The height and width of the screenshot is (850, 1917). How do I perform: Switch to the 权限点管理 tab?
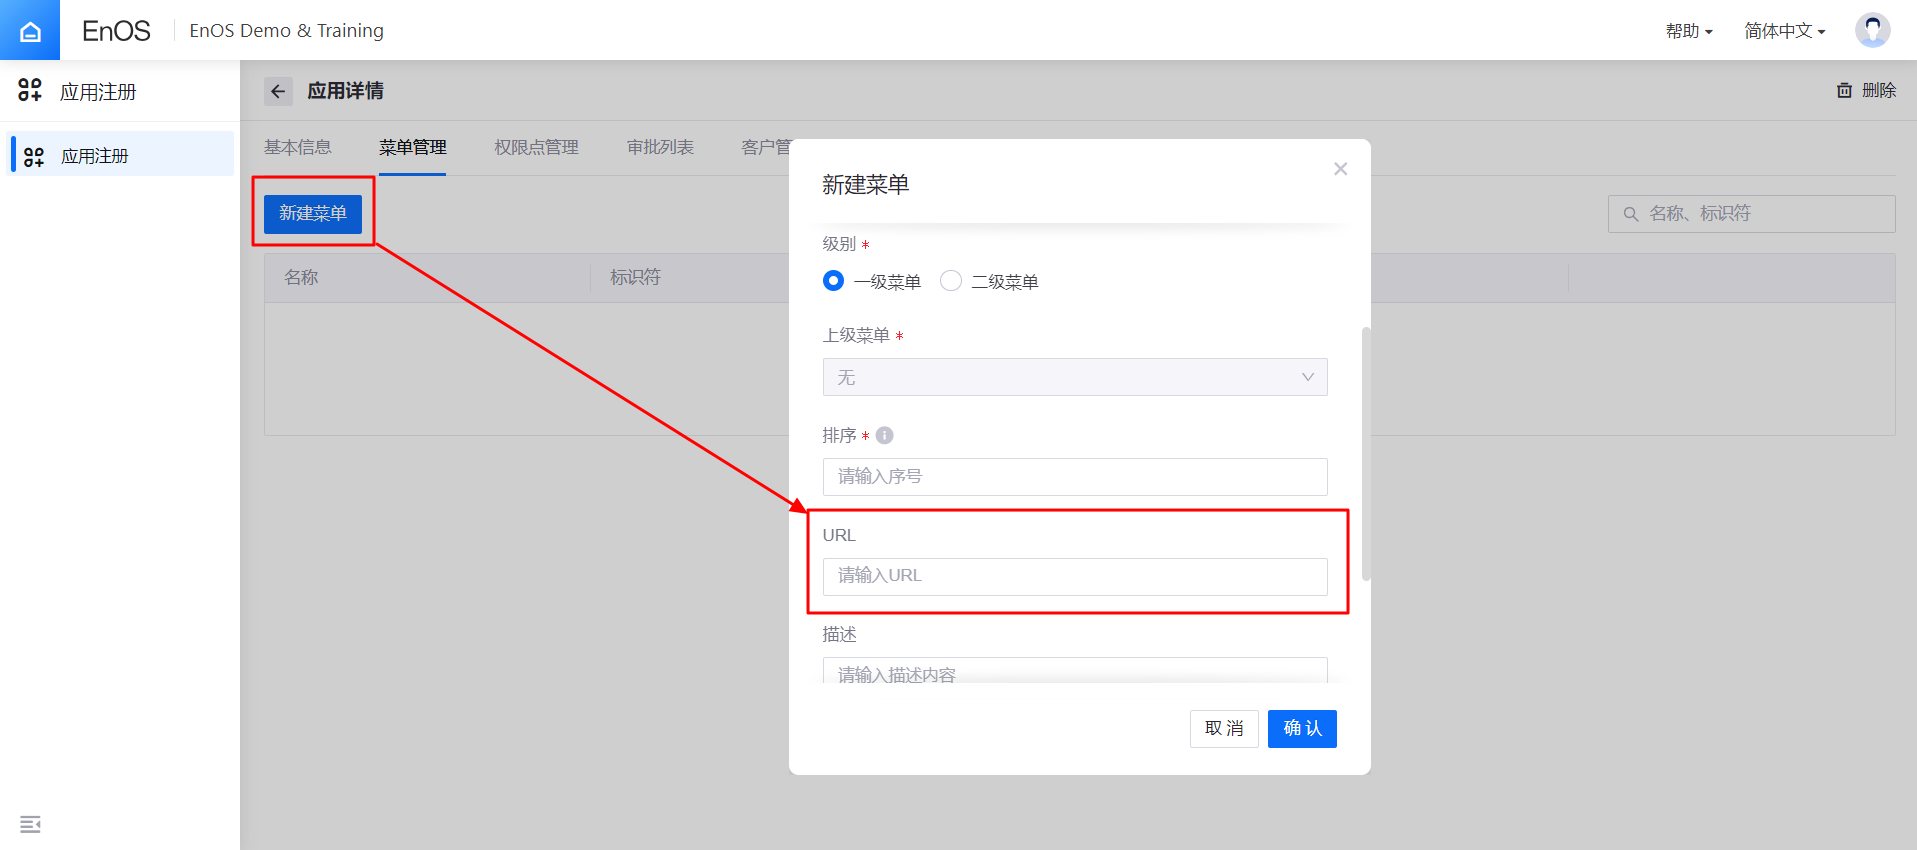(x=536, y=147)
